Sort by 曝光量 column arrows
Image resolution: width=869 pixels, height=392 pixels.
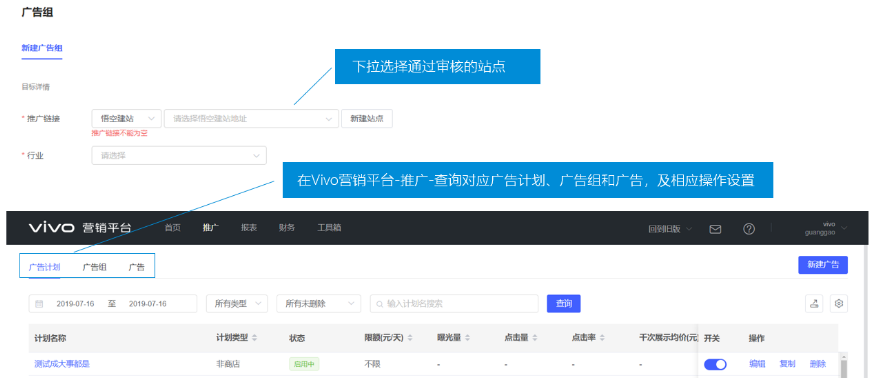467,338
